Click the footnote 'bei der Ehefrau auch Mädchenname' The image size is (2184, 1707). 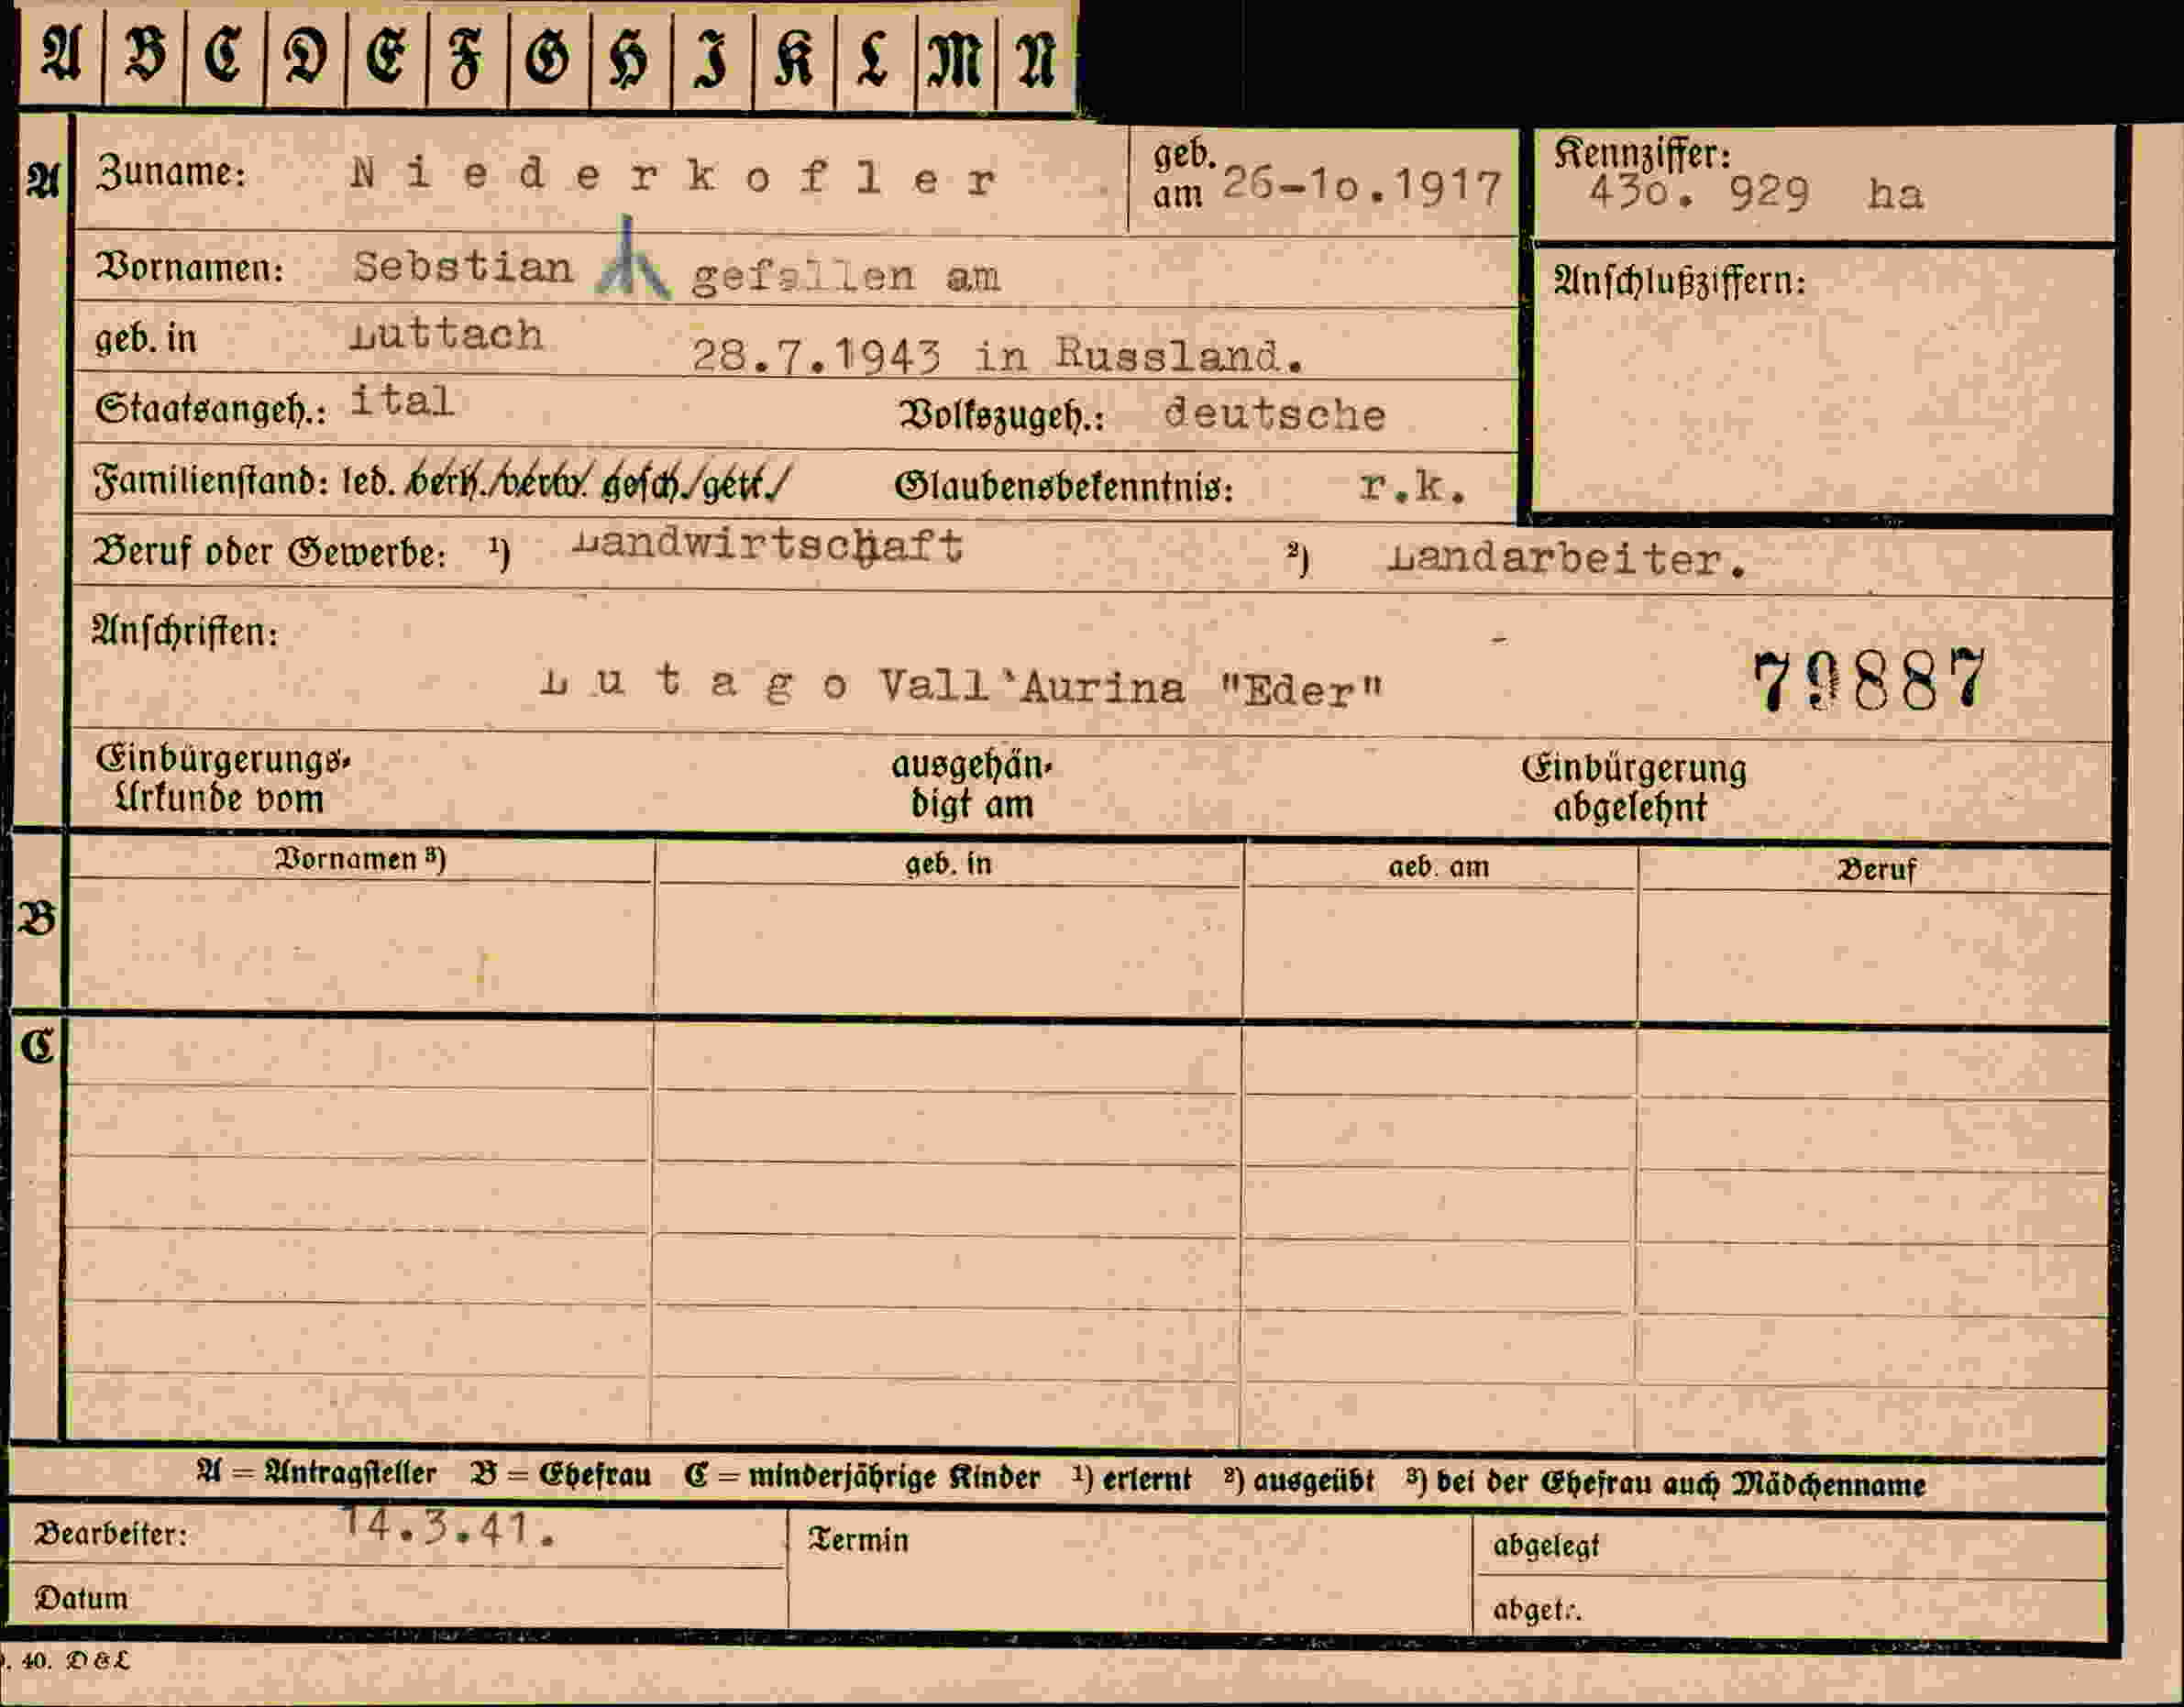tap(1681, 1484)
